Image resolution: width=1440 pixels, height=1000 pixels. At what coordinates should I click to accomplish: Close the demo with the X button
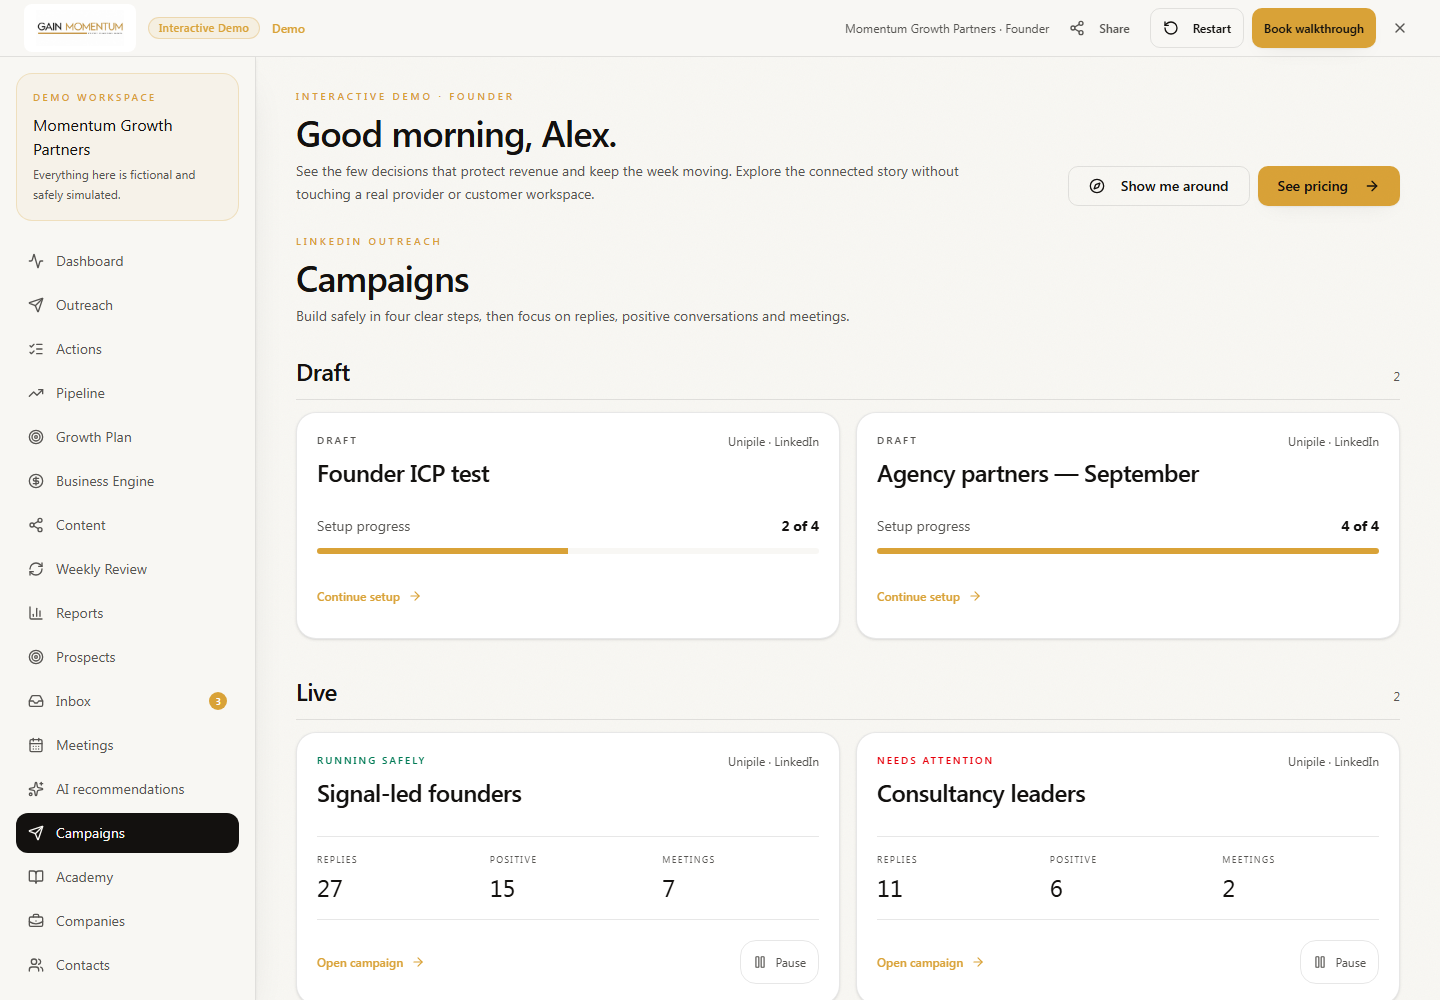coord(1400,28)
